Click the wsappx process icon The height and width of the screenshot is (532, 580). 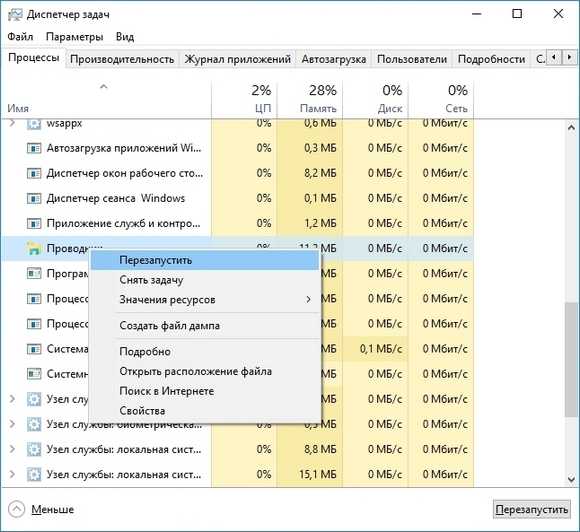pos(34,124)
